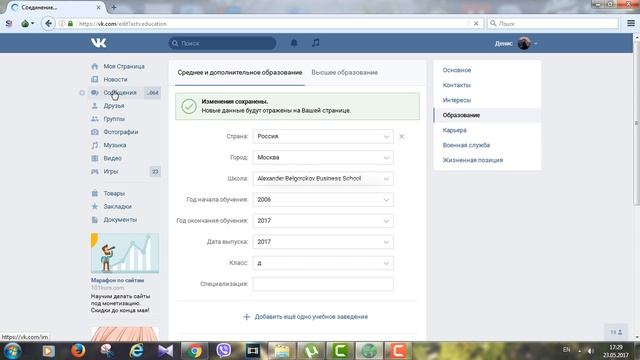Open the user menu arrow beside Денис
This screenshot has height=360, width=640.
[536, 43]
